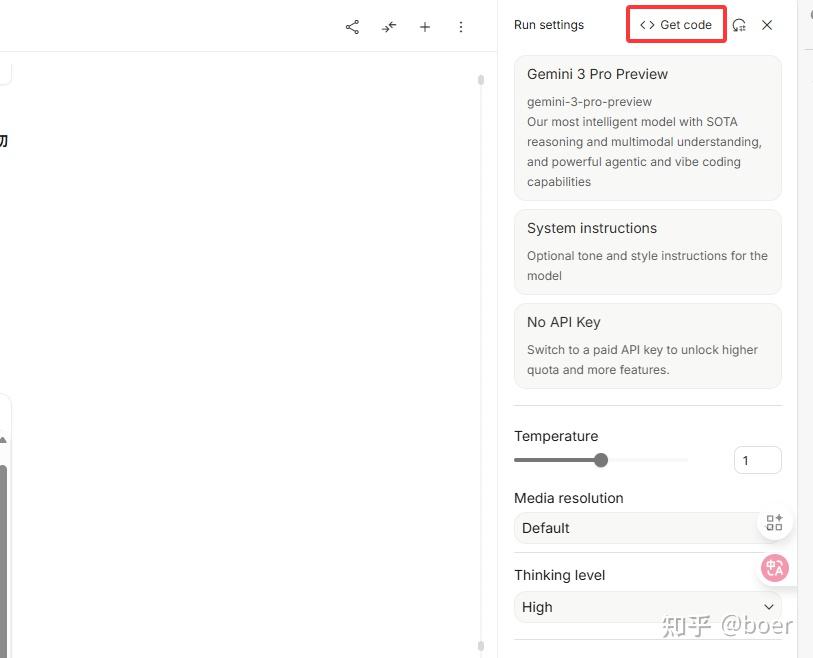Click the Media resolution label
This screenshot has height=658, width=813.
pos(568,498)
